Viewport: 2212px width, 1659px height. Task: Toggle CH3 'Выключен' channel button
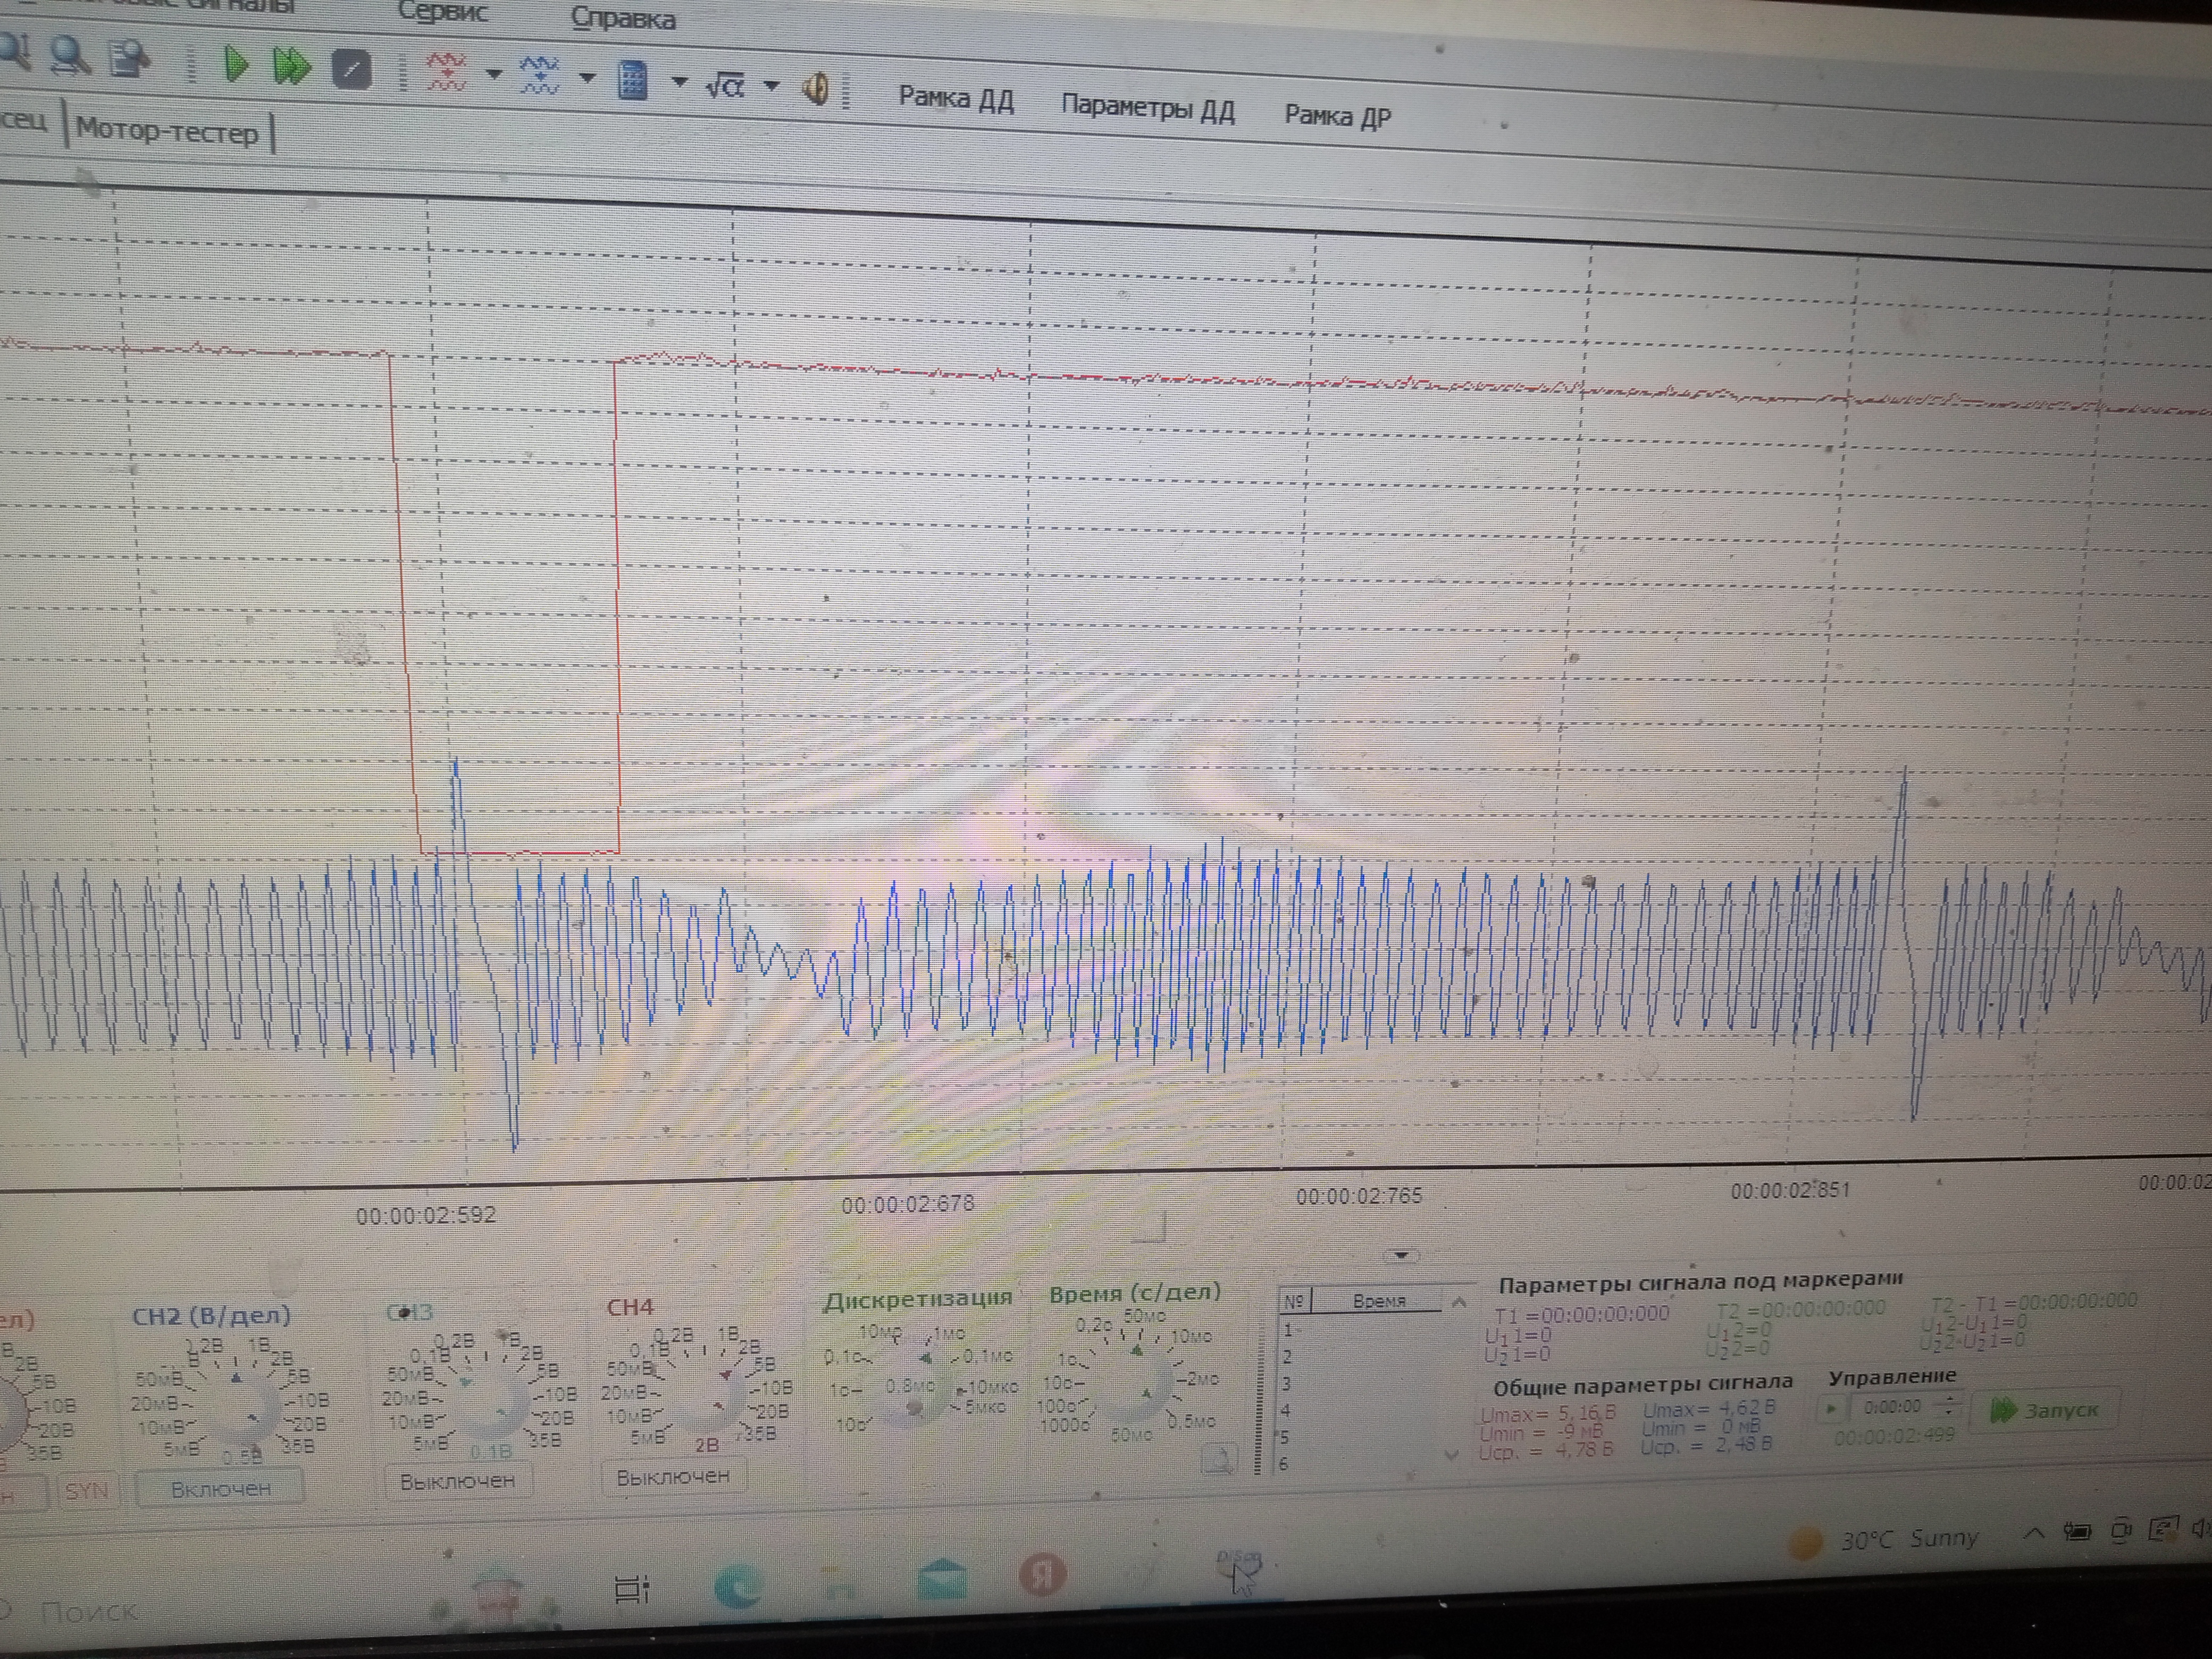[x=457, y=1481]
